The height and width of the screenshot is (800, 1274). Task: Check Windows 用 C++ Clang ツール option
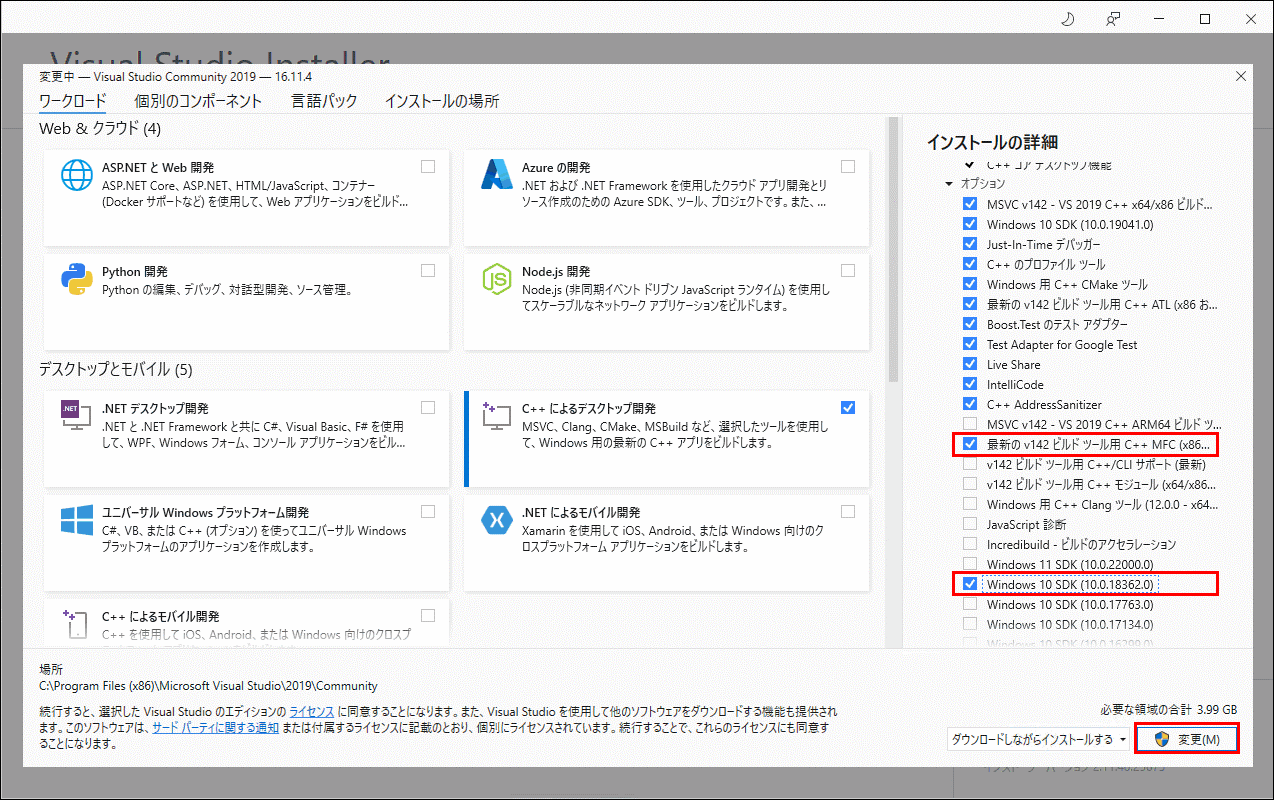(969, 504)
